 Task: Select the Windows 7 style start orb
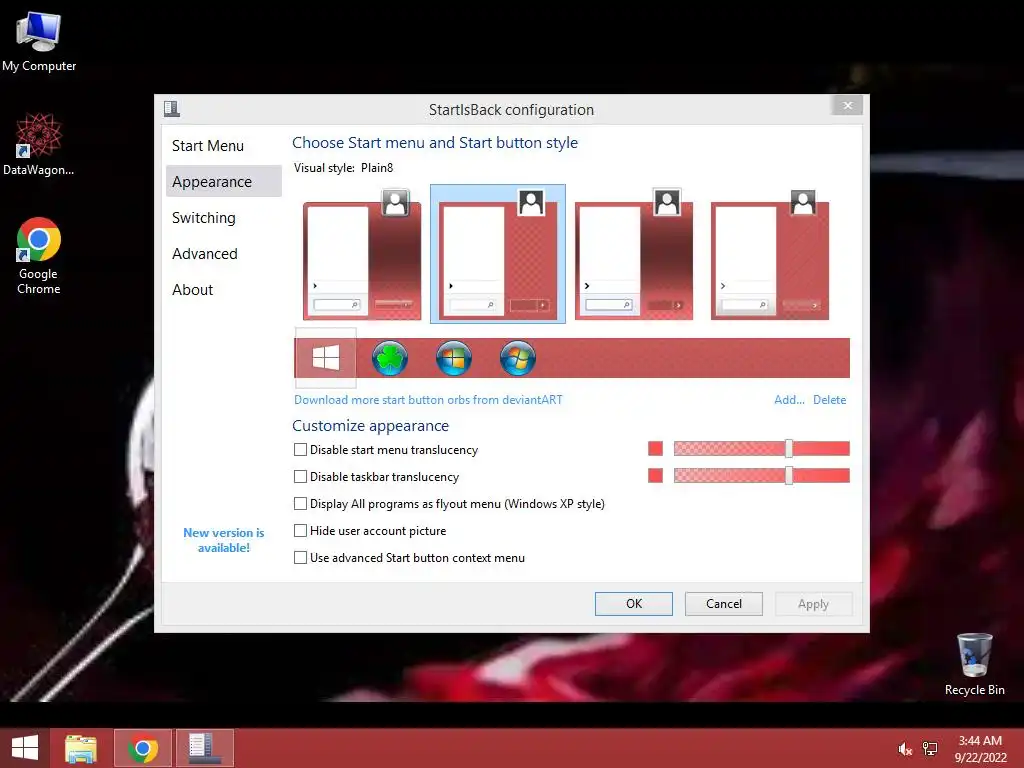point(518,358)
